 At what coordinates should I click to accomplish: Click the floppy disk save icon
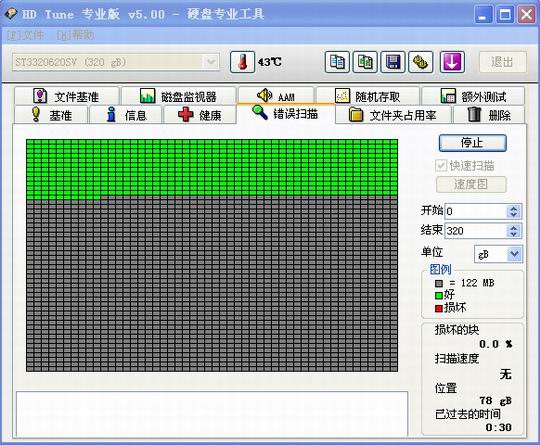393,62
